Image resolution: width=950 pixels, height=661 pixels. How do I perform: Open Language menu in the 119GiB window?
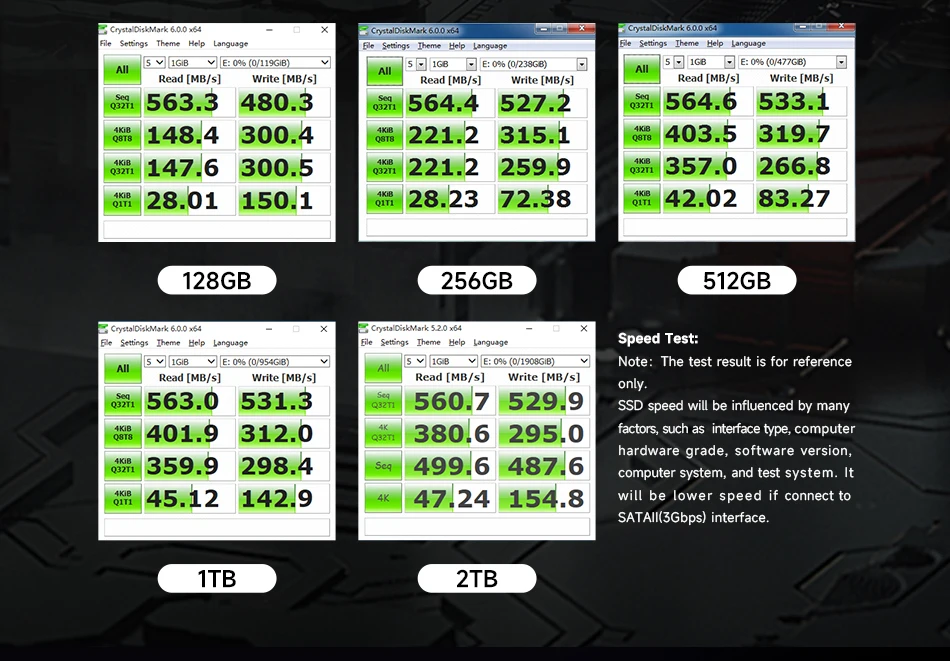point(230,44)
